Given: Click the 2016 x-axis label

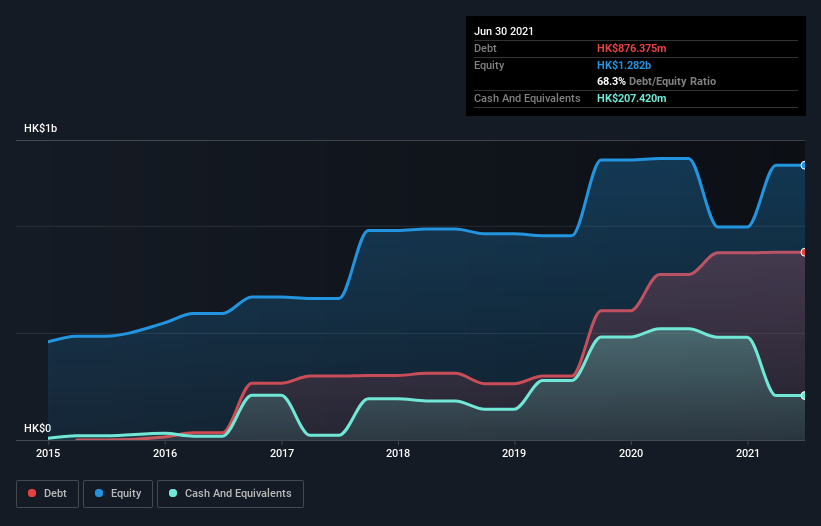Looking at the screenshot, I should [165, 453].
